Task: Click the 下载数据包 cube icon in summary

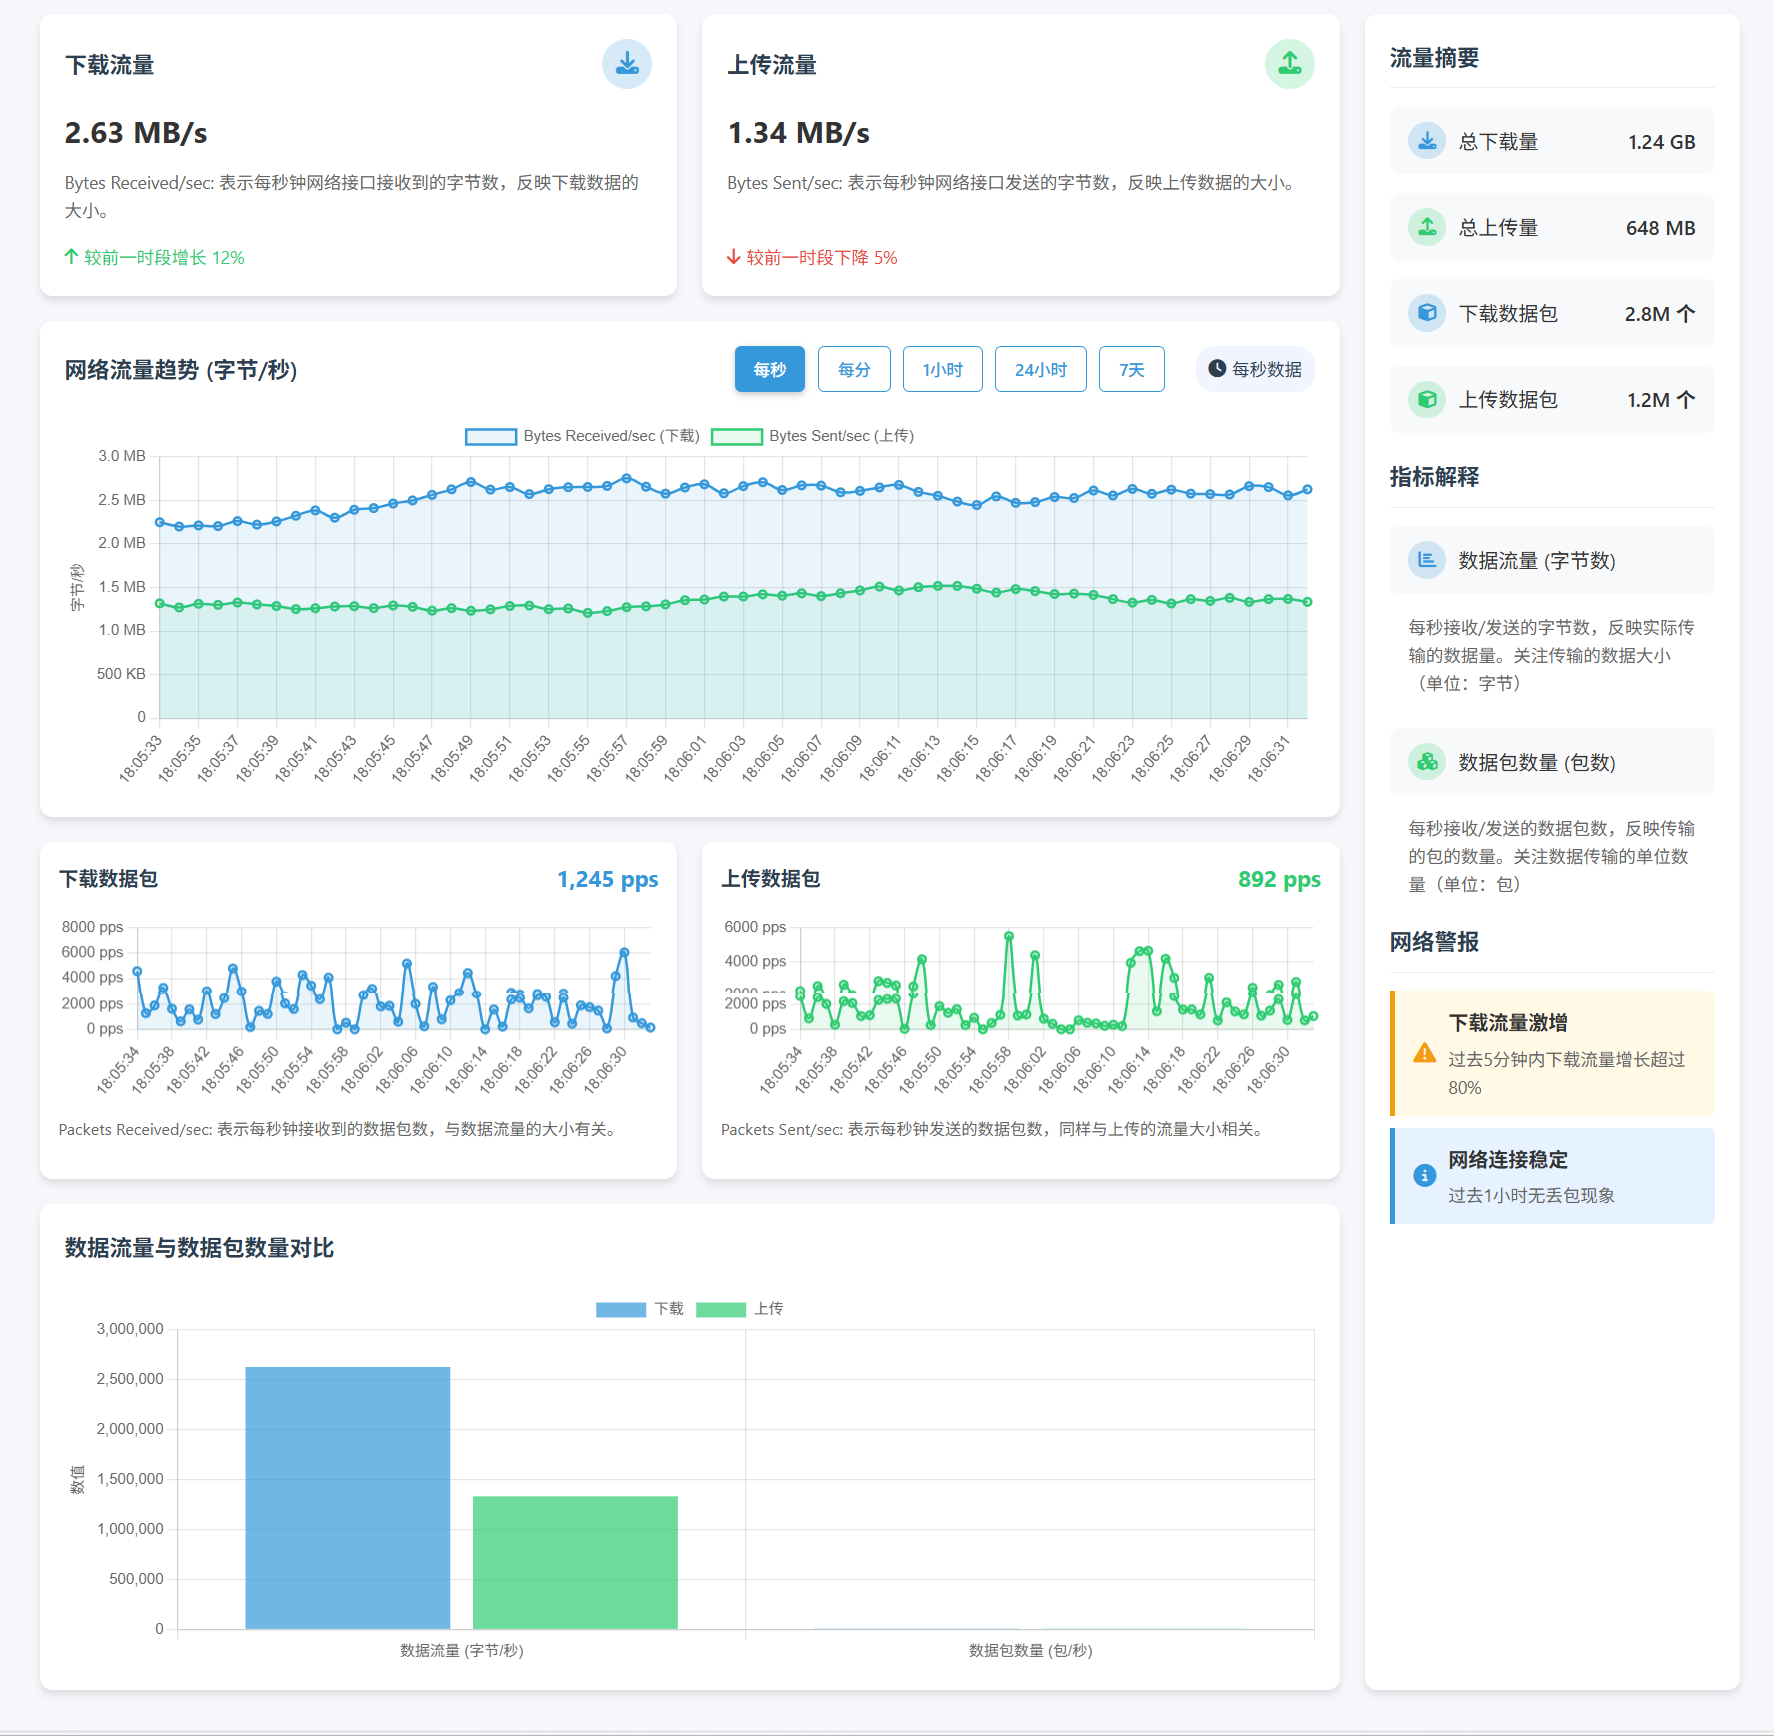Action: click(1427, 313)
